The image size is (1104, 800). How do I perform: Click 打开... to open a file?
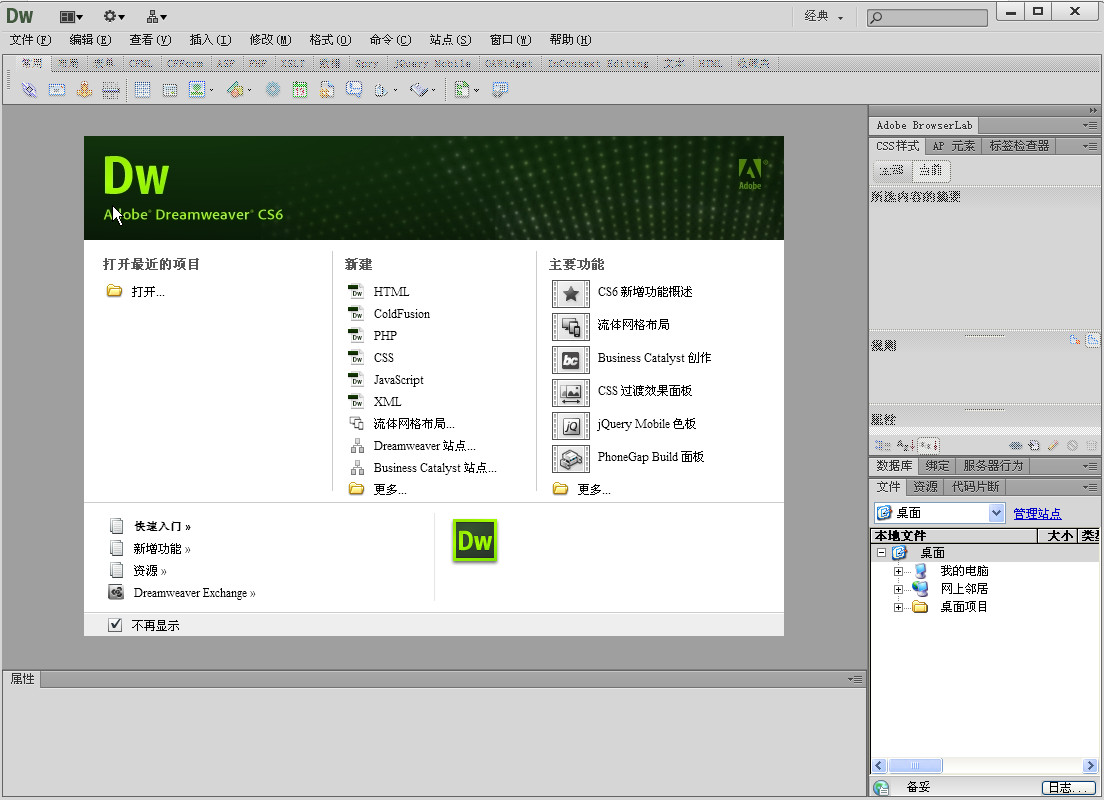point(148,292)
